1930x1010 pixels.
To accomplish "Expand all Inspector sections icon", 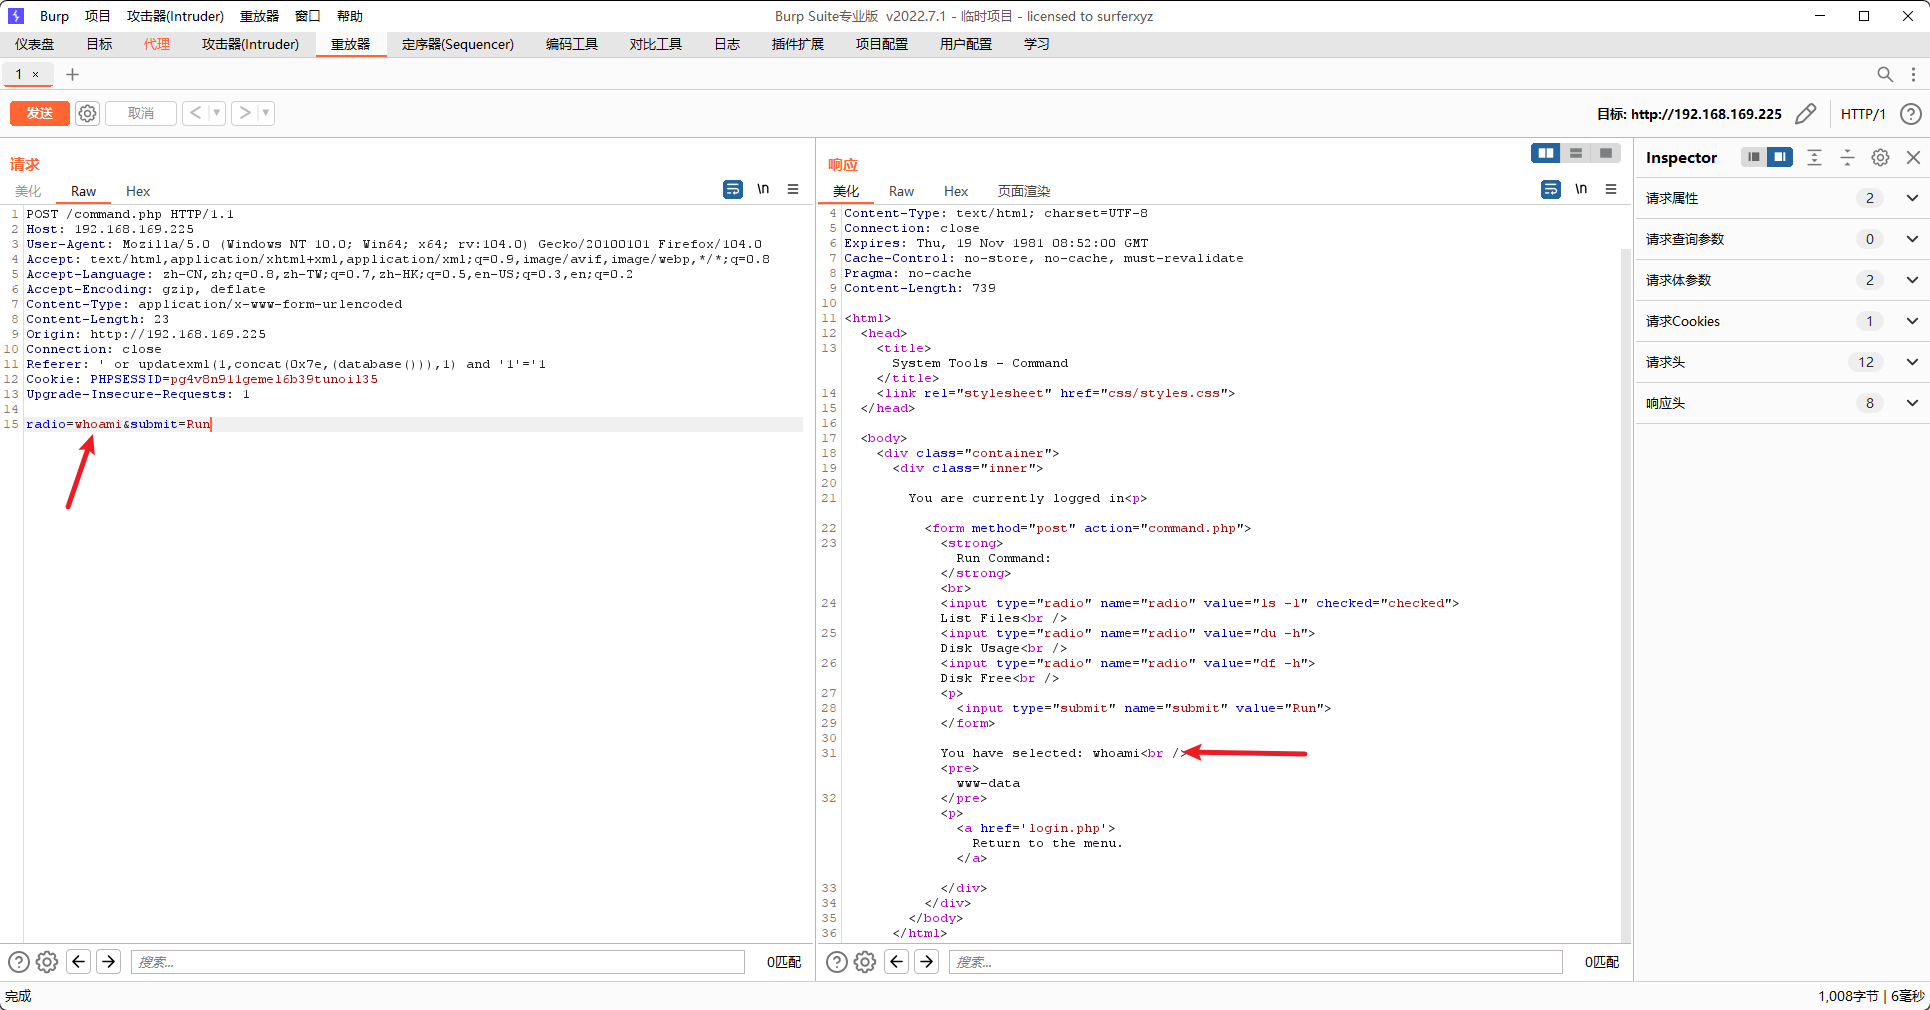I will click(1814, 157).
